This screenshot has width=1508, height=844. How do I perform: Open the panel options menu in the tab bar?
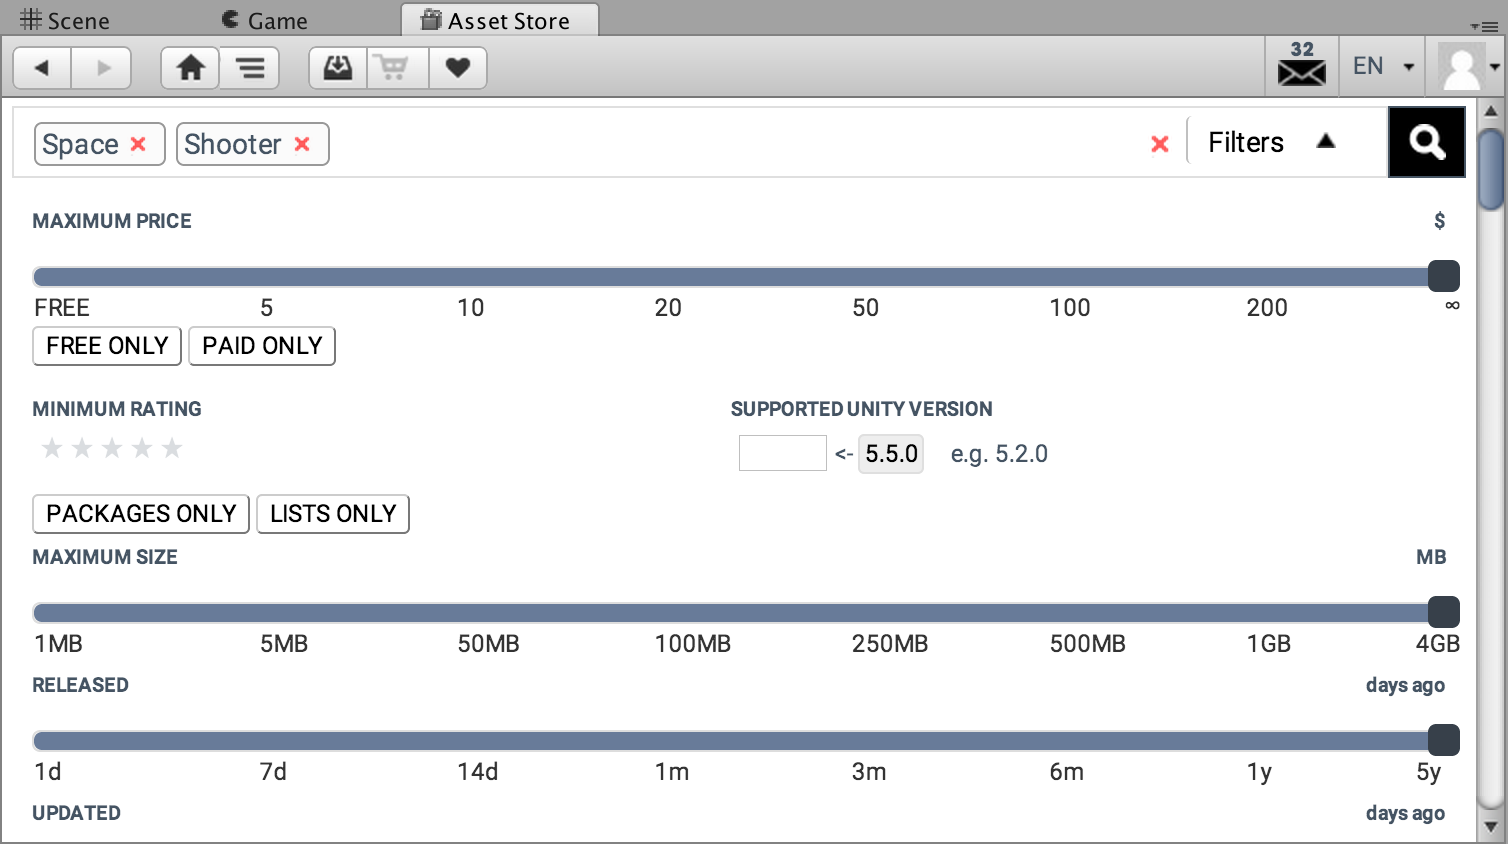point(1484,26)
